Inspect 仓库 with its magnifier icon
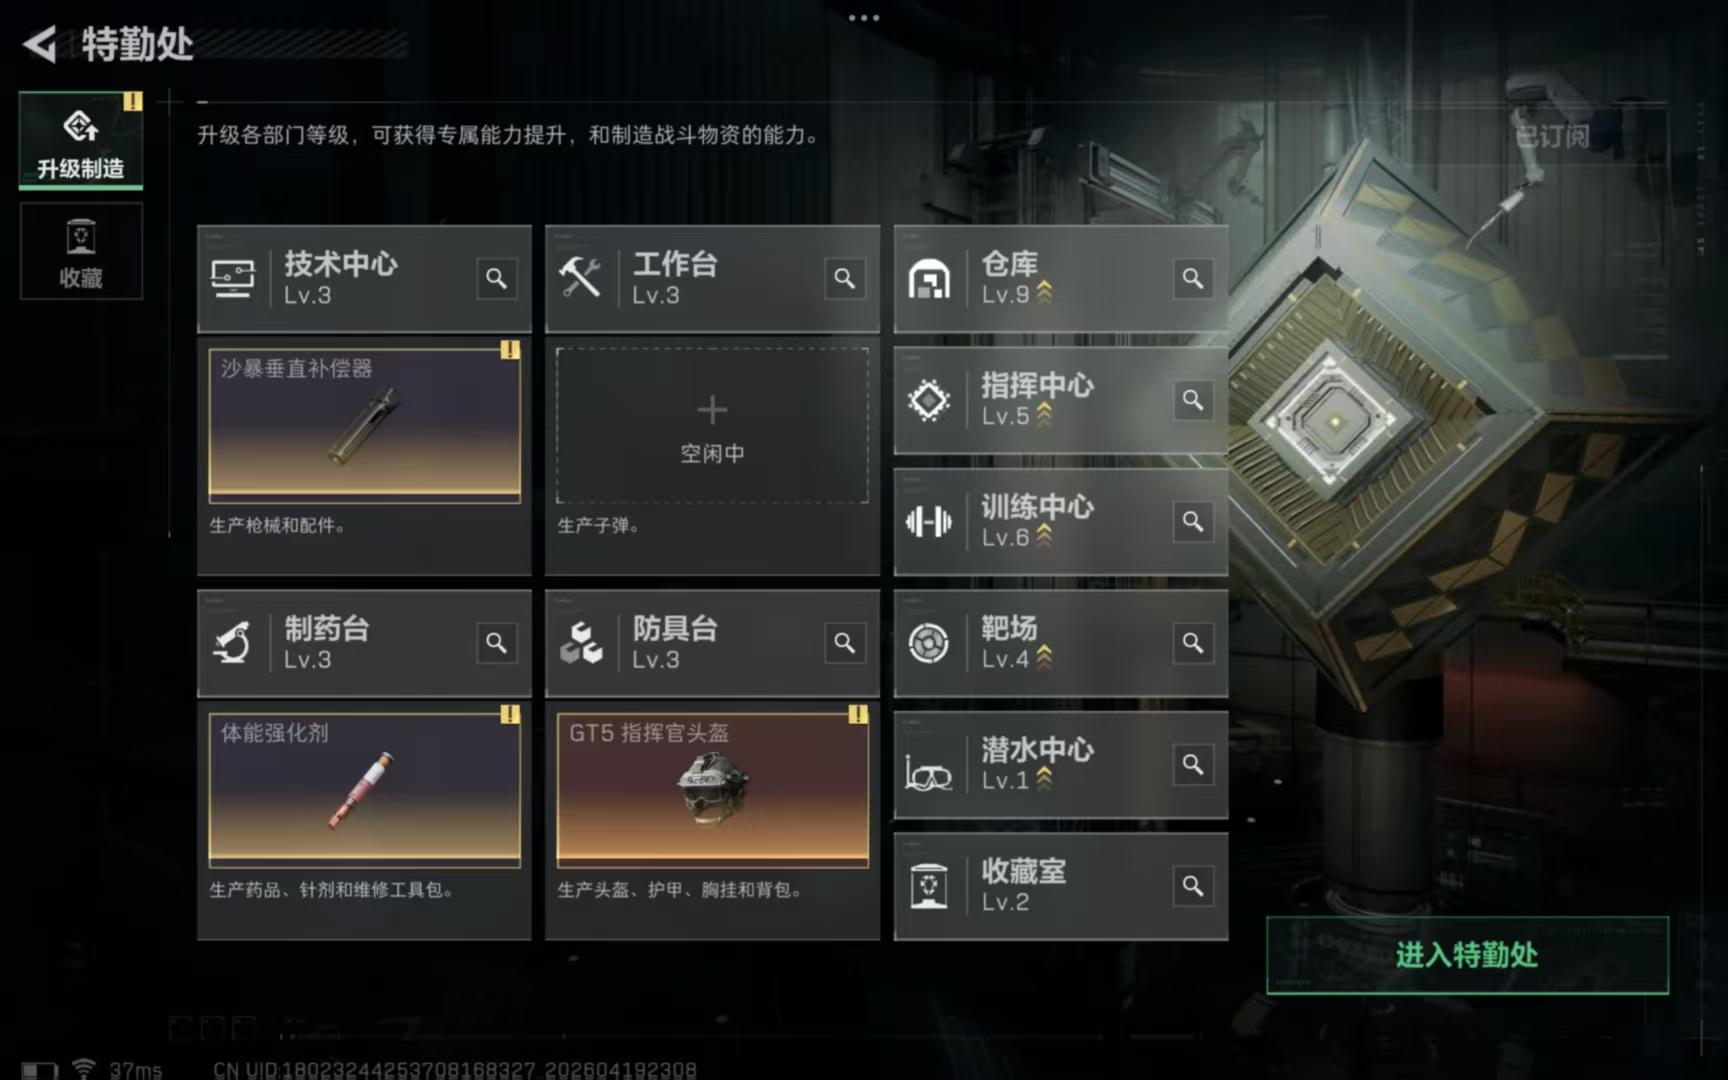The height and width of the screenshot is (1080, 1728). coord(1193,278)
